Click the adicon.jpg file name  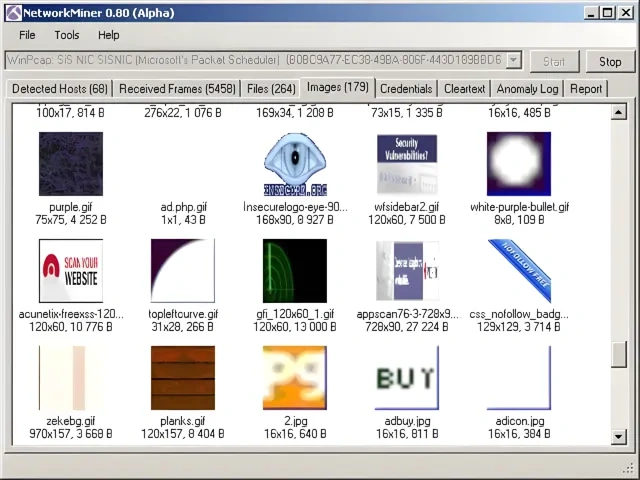pos(519,421)
